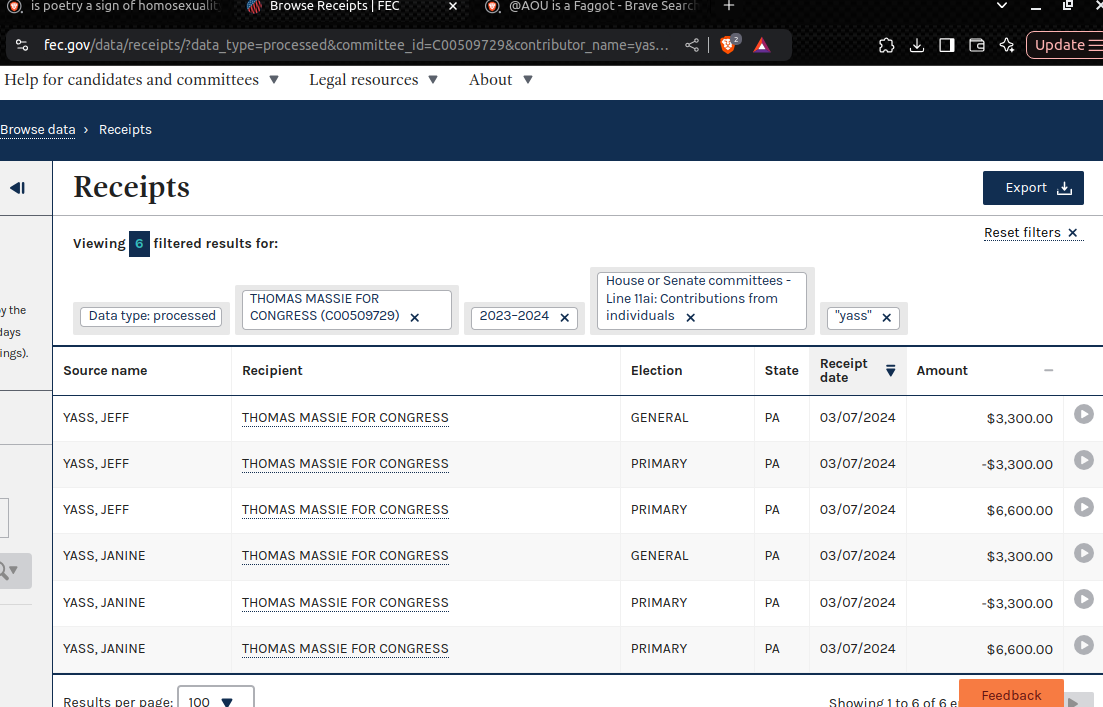This screenshot has height=707, width=1103.
Task: Expand the Legal resources menu
Action: (x=373, y=80)
